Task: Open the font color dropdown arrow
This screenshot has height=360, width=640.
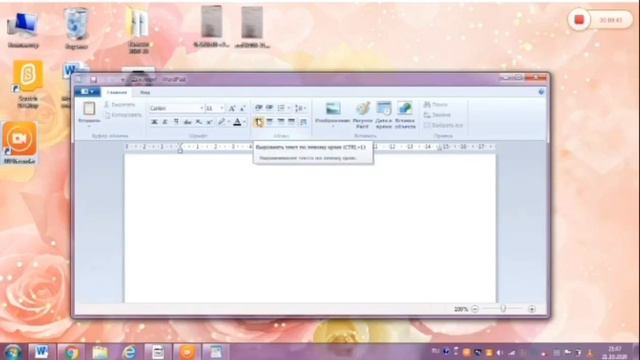Action: [244, 122]
